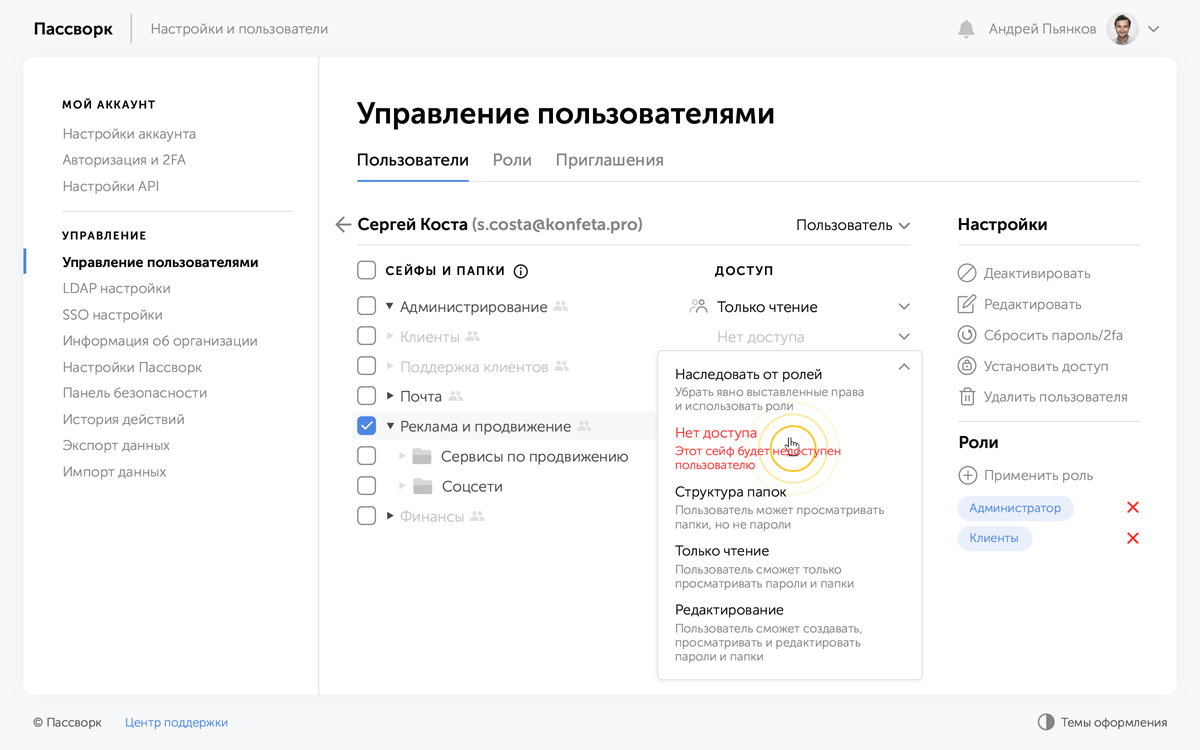
Task: Open Настройки API in sidebar
Action: tap(111, 186)
